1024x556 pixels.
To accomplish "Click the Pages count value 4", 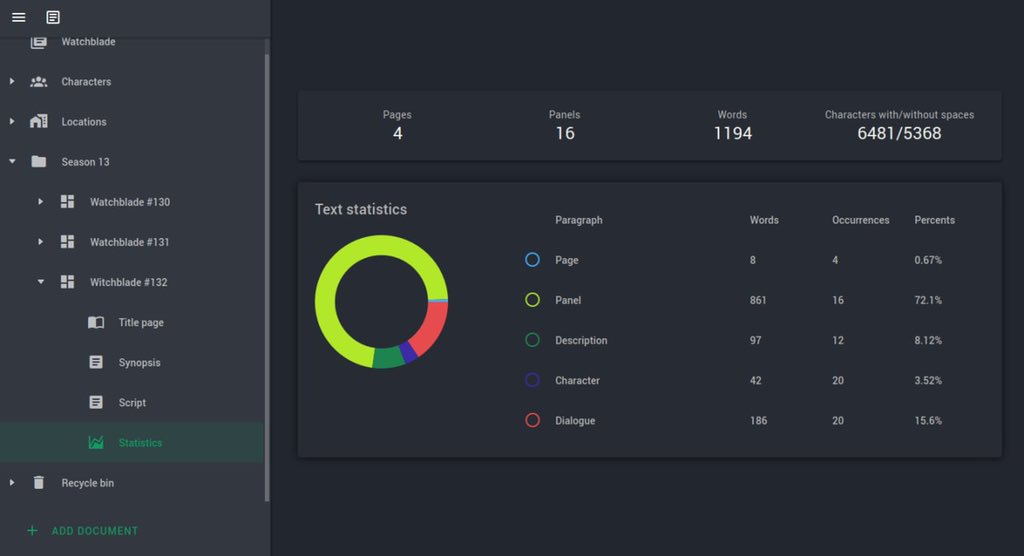I will pyautogui.click(x=397, y=133).
